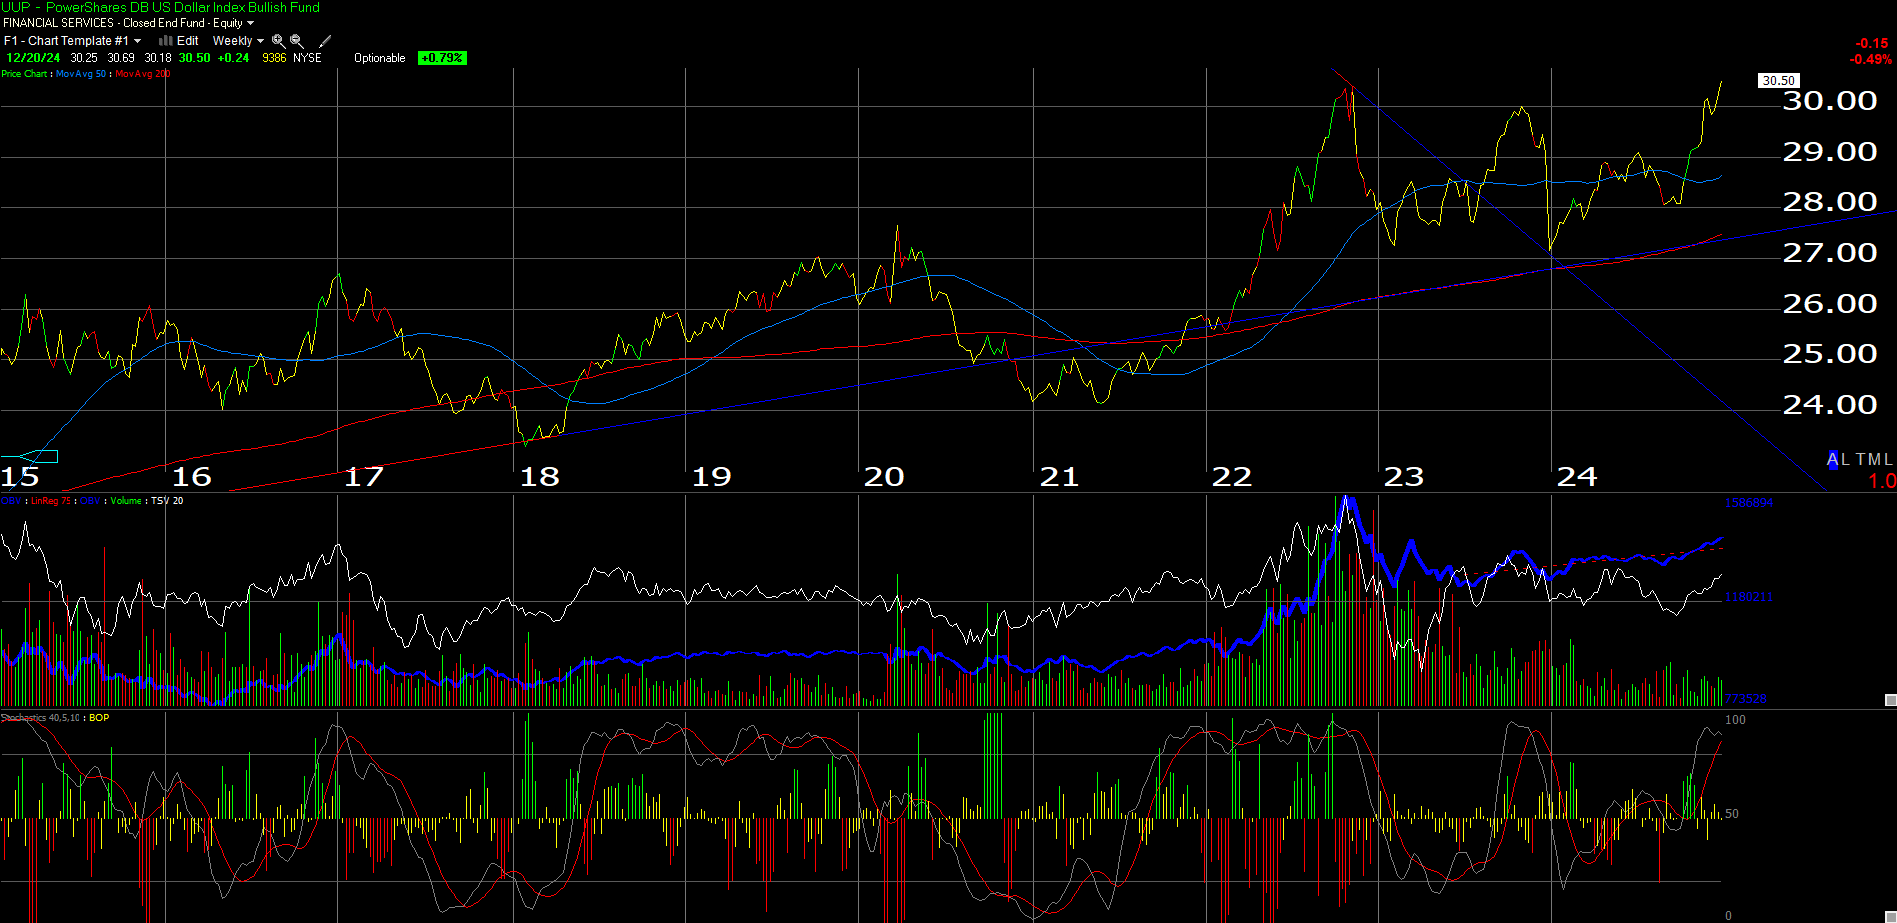Click the year 22 marker on time axis
The height and width of the screenshot is (923, 1897).
1232,477
